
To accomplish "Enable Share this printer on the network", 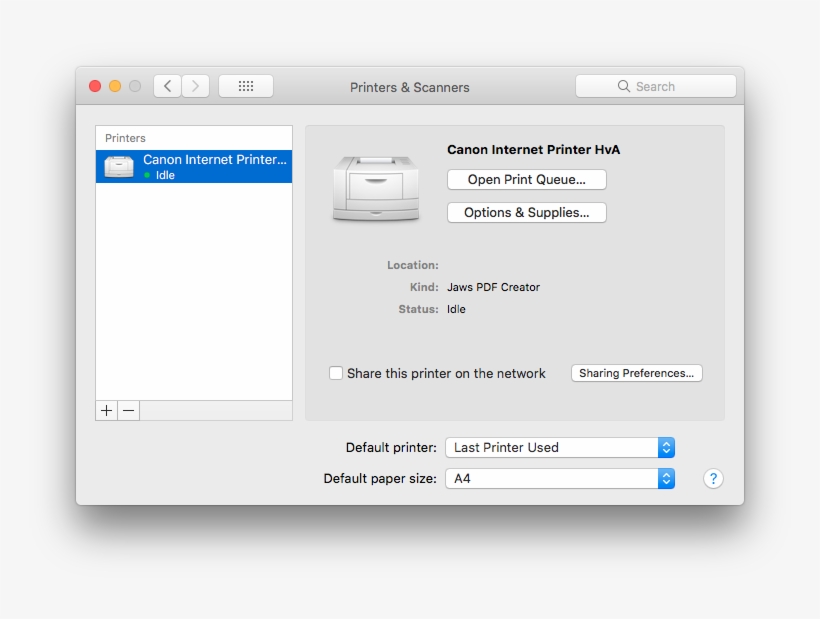I will 336,373.
